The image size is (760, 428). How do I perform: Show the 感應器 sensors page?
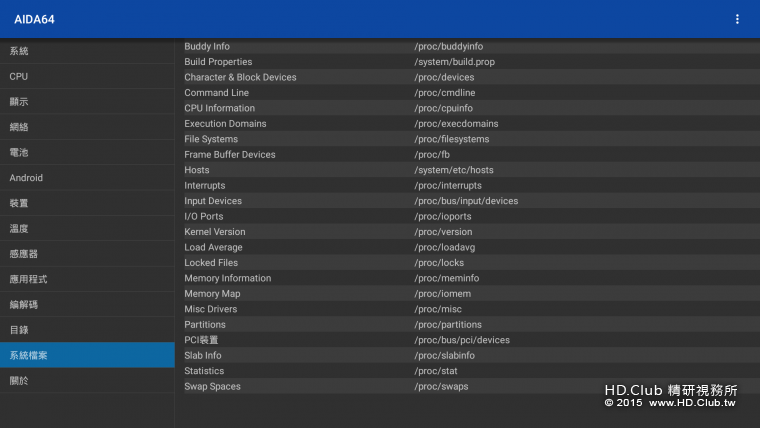(24, 254)
